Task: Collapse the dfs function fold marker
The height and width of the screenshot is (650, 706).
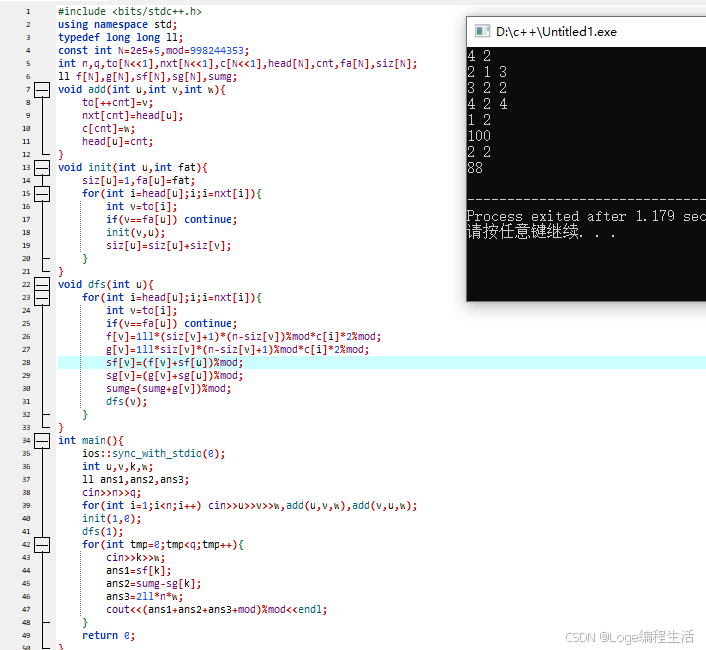Action: point(42,284)
